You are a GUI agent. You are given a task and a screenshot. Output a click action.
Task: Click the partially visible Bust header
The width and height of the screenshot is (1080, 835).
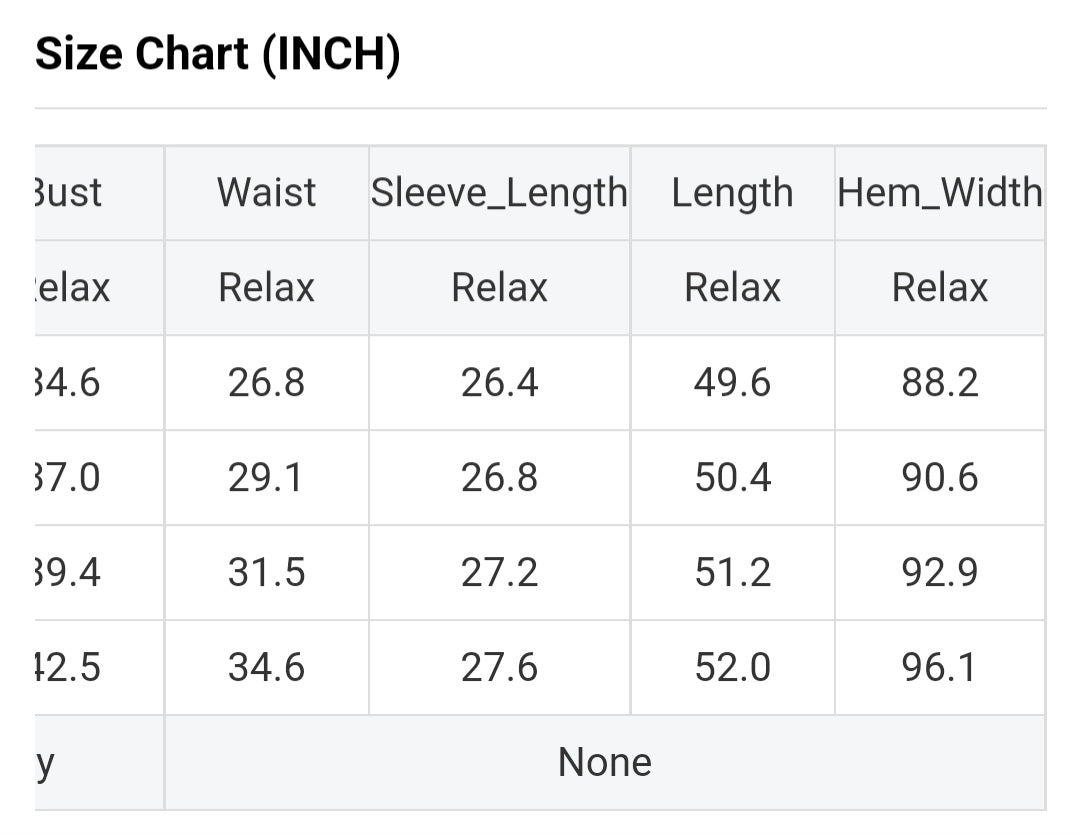68,192
